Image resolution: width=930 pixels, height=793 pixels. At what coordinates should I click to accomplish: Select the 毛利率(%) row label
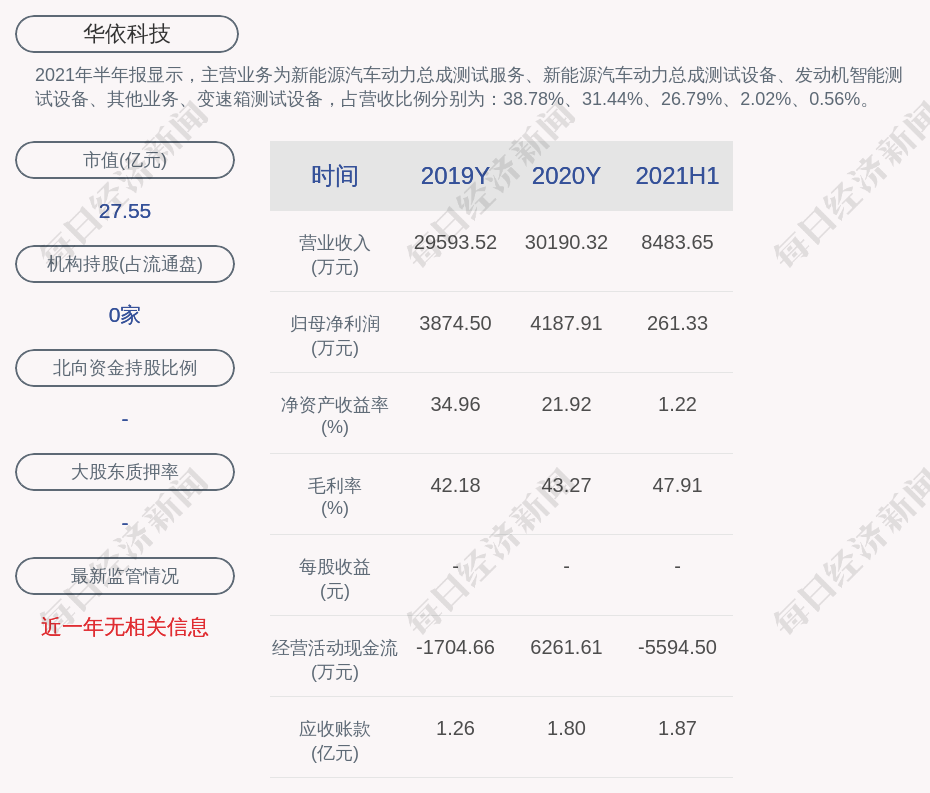click(335, 497)
